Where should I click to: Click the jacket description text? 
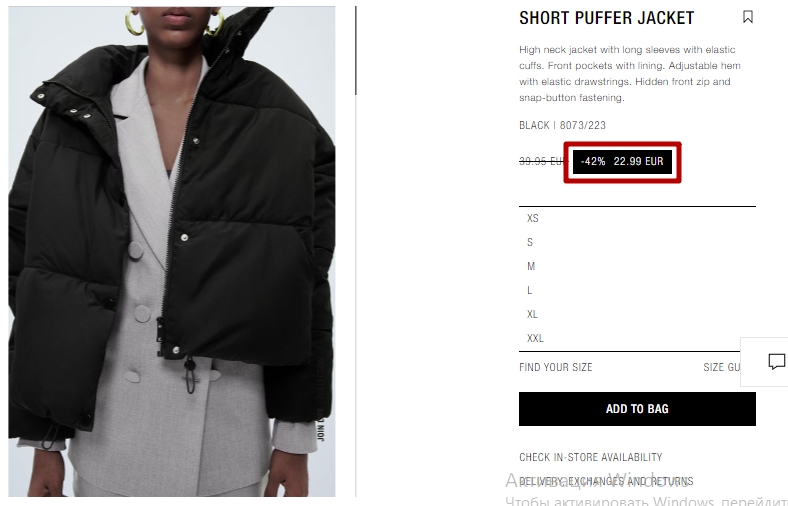630,73
